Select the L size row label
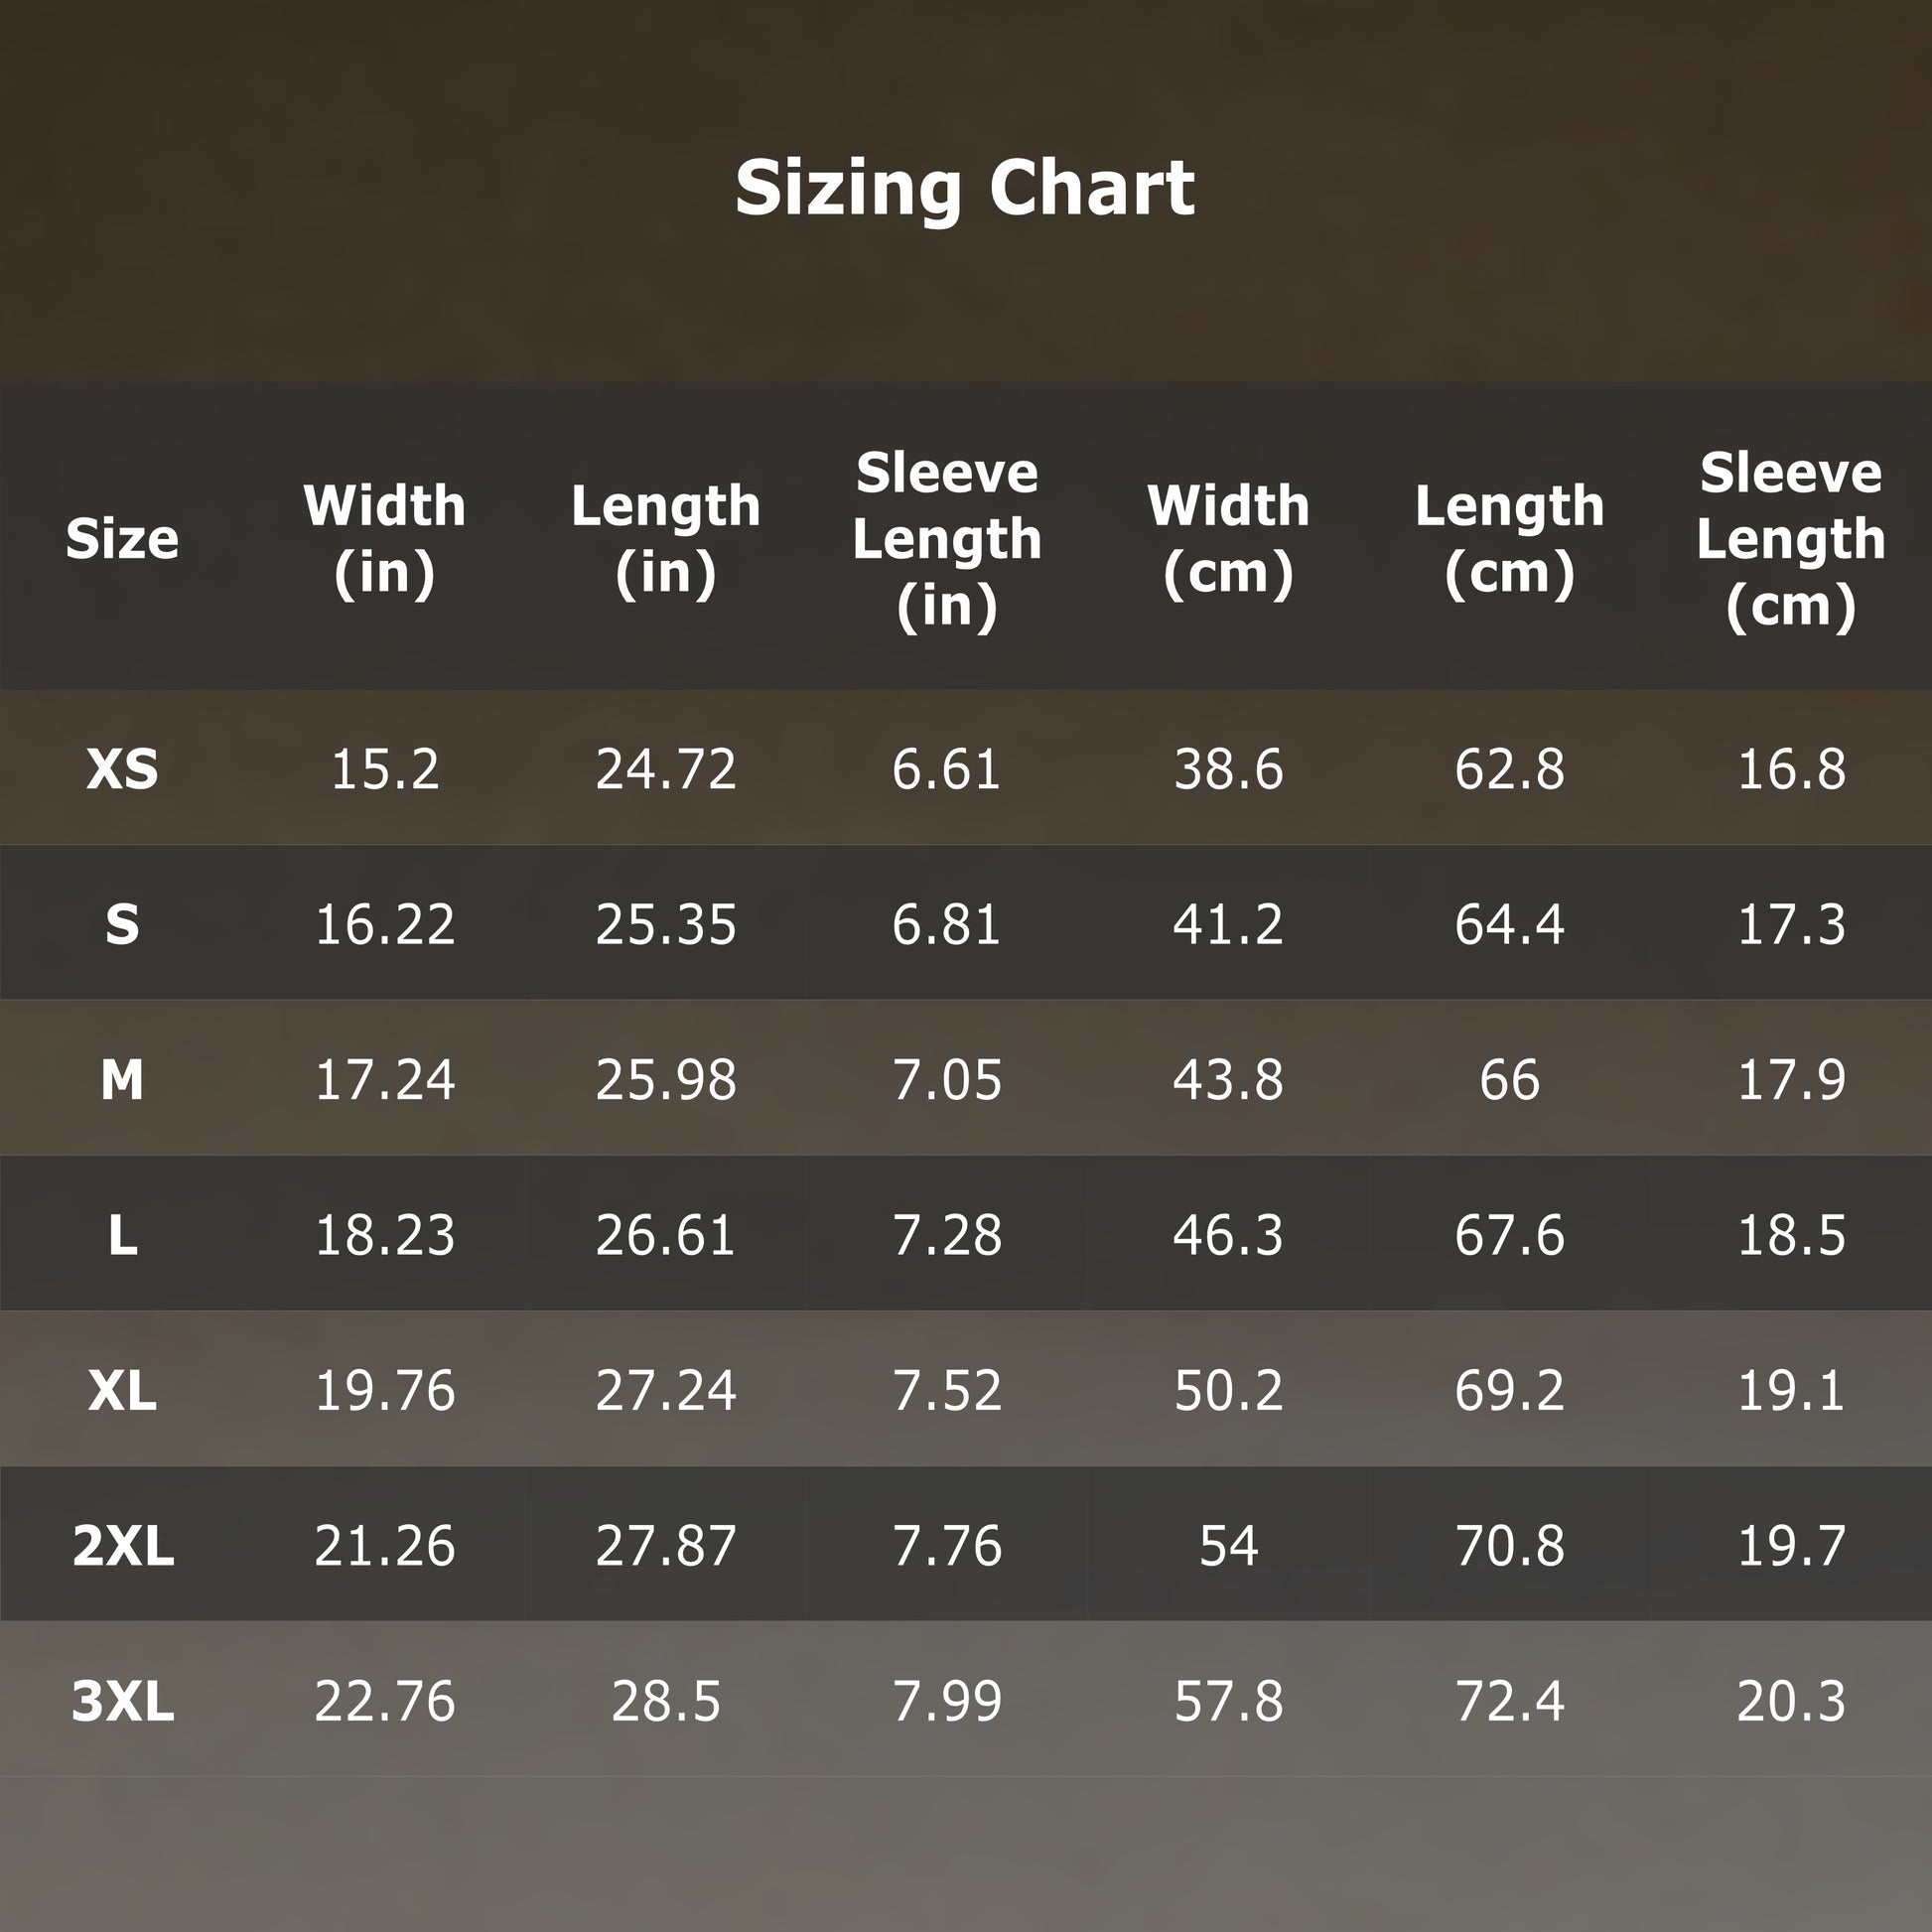 [122, 1235]
